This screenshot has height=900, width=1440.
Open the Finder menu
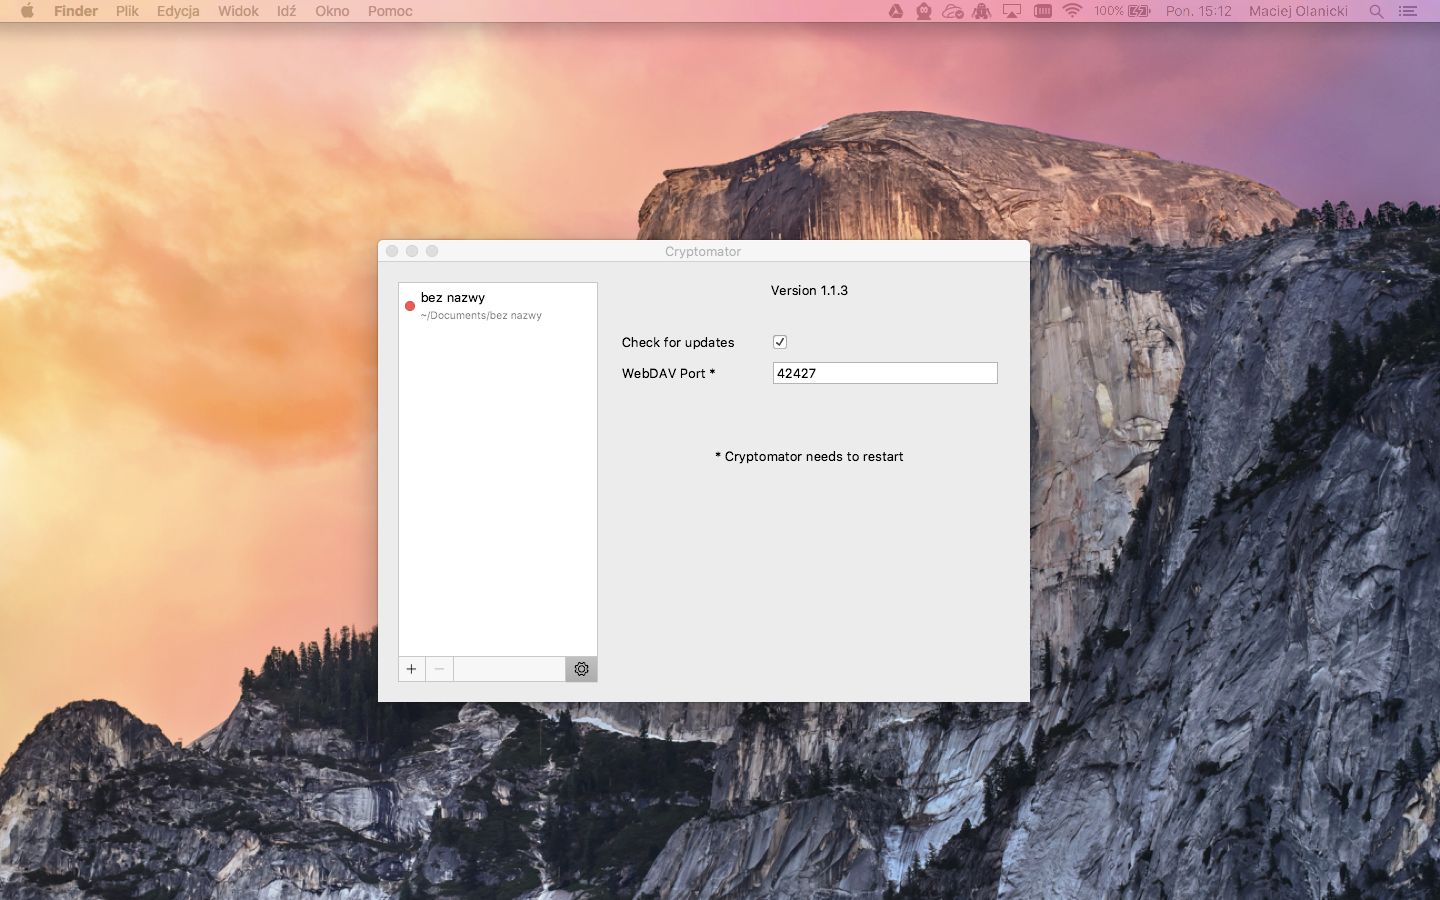[x=76, y=11]
